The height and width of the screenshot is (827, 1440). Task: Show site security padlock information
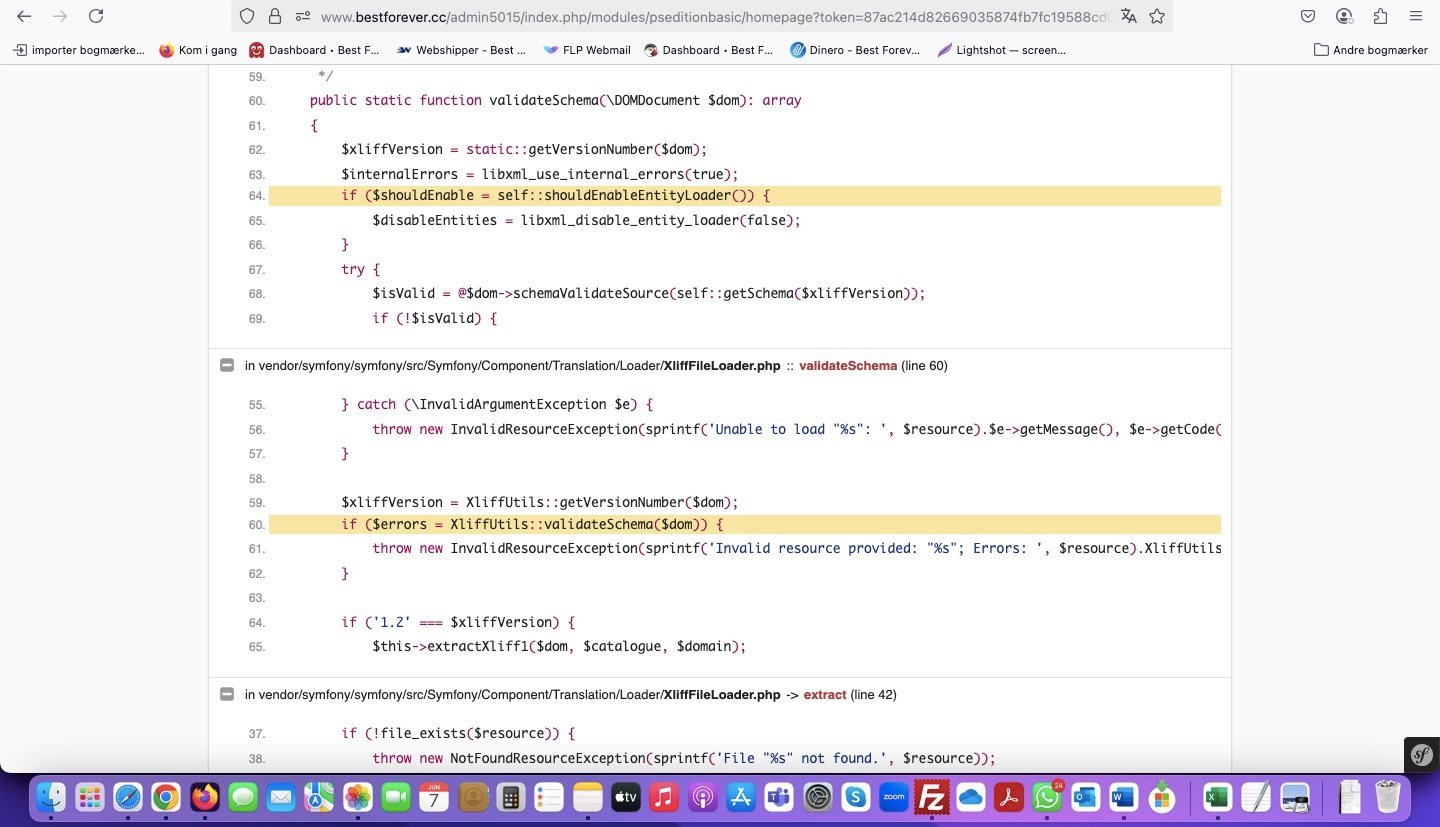click(274, 16)
